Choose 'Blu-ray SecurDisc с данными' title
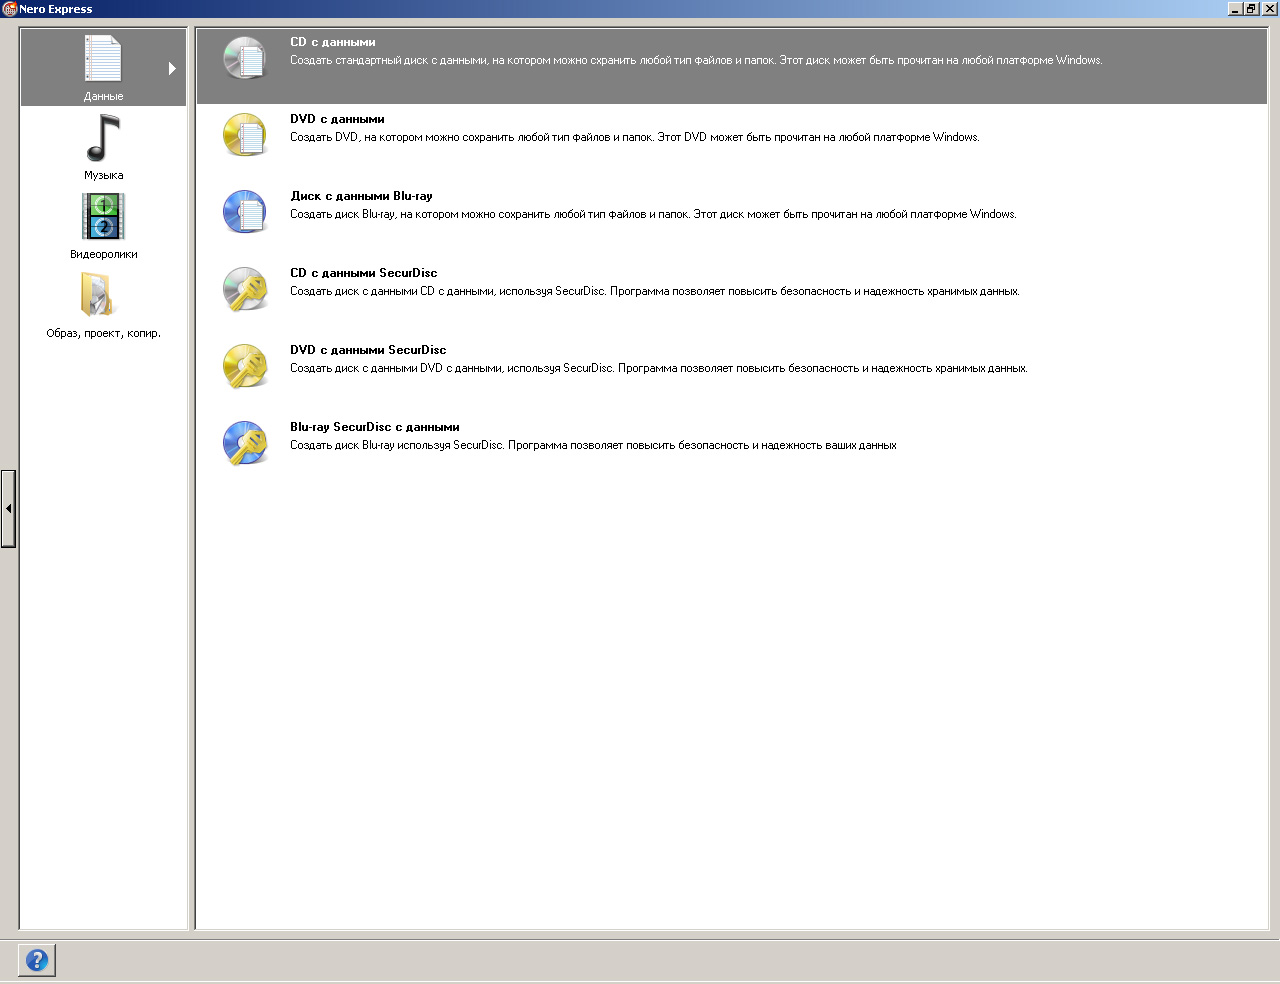Screen dimensions: 1280x984 (375, 427)
